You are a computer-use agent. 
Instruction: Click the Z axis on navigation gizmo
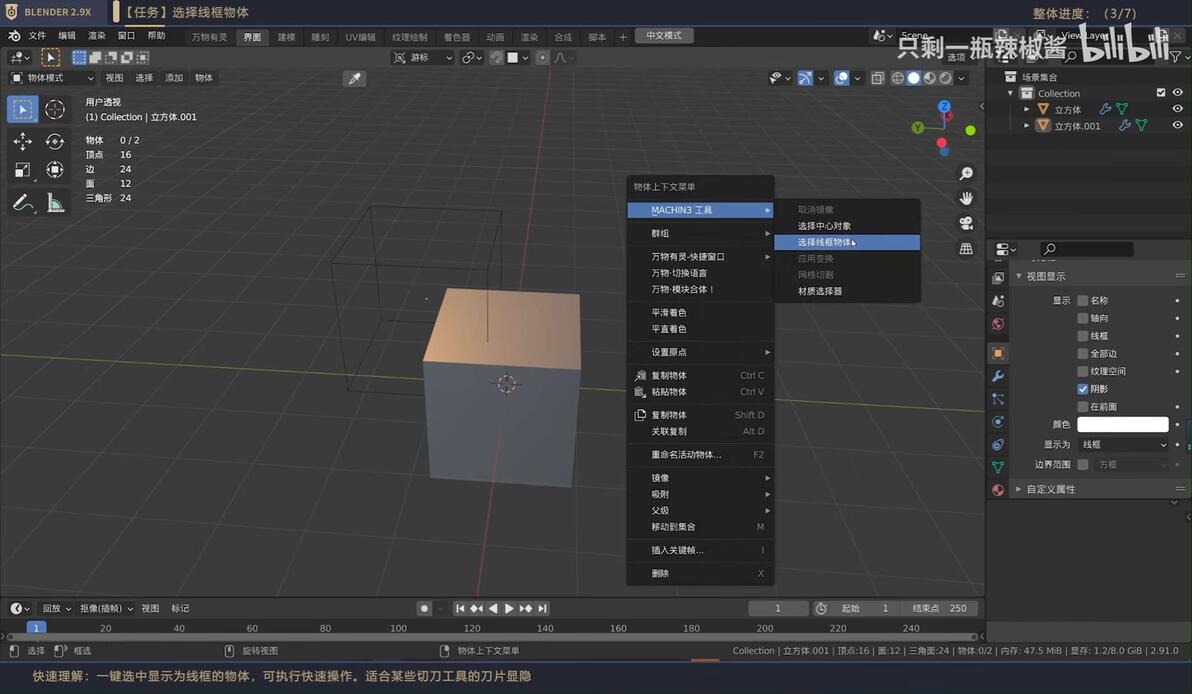click(x=944, y=107)
